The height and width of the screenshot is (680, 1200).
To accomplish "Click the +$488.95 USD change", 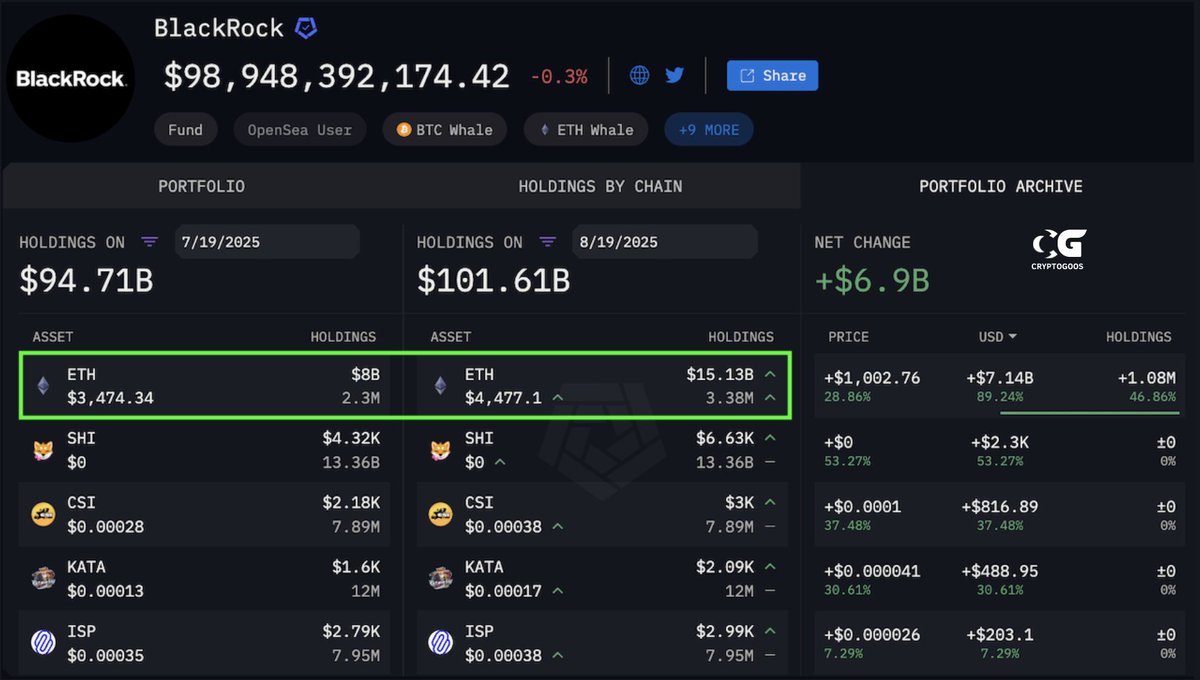I will (1000, 571).
